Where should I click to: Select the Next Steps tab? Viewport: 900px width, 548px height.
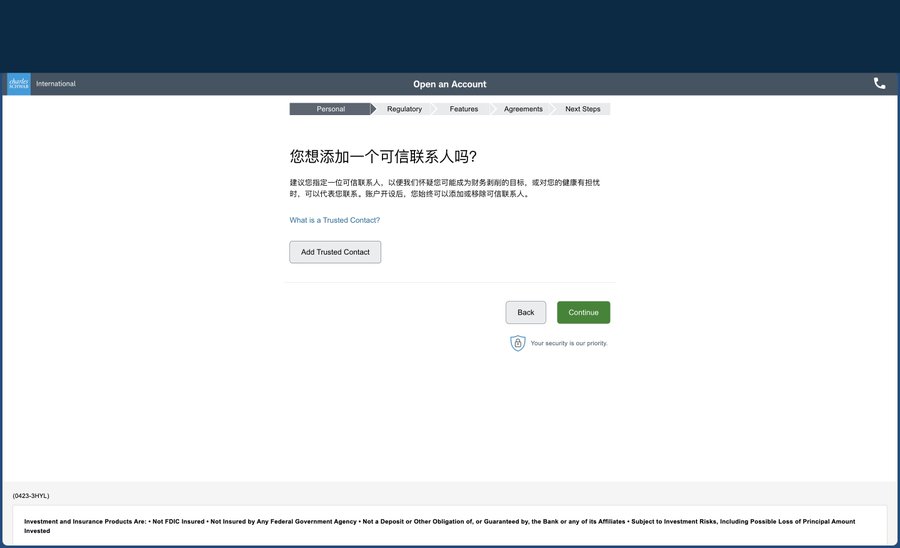click(583, 109)
